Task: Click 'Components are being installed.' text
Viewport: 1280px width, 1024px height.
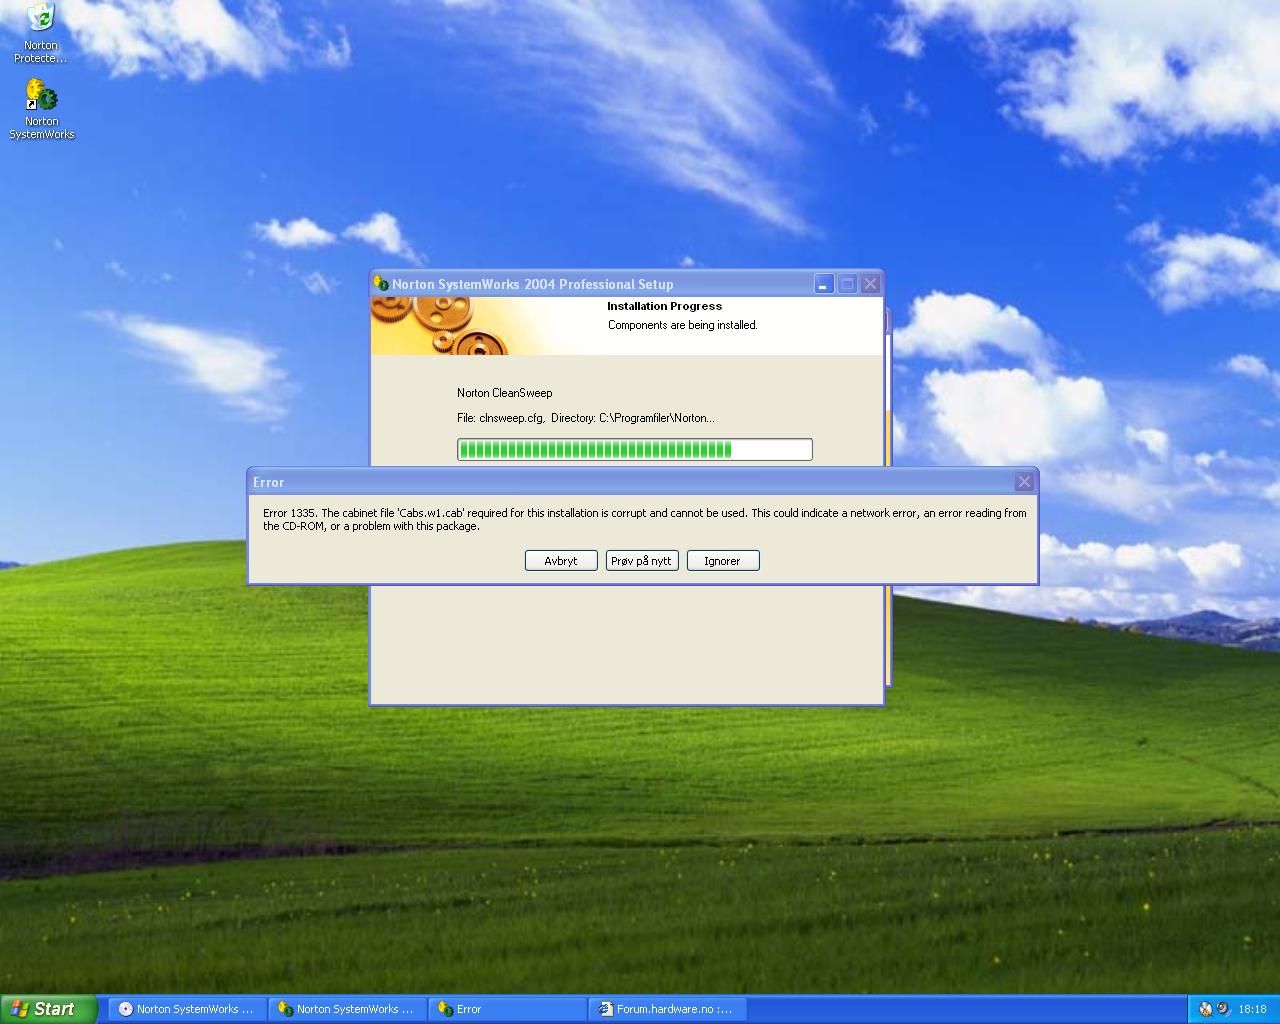Action: [683, 325]
